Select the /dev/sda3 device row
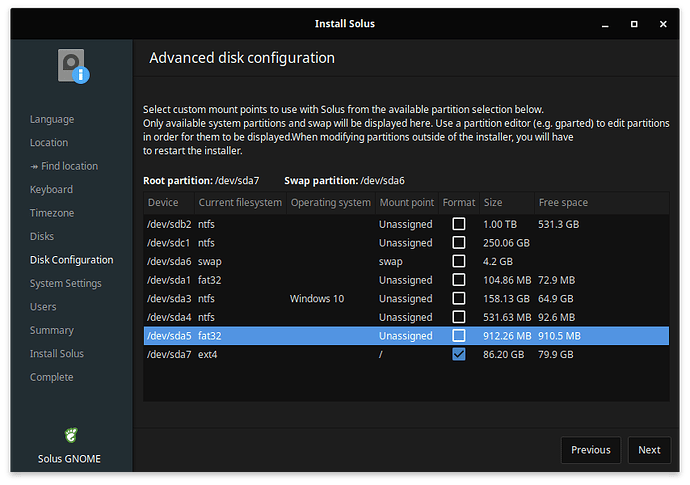This screenshot has width=690, height=485. tap(406, 298)
